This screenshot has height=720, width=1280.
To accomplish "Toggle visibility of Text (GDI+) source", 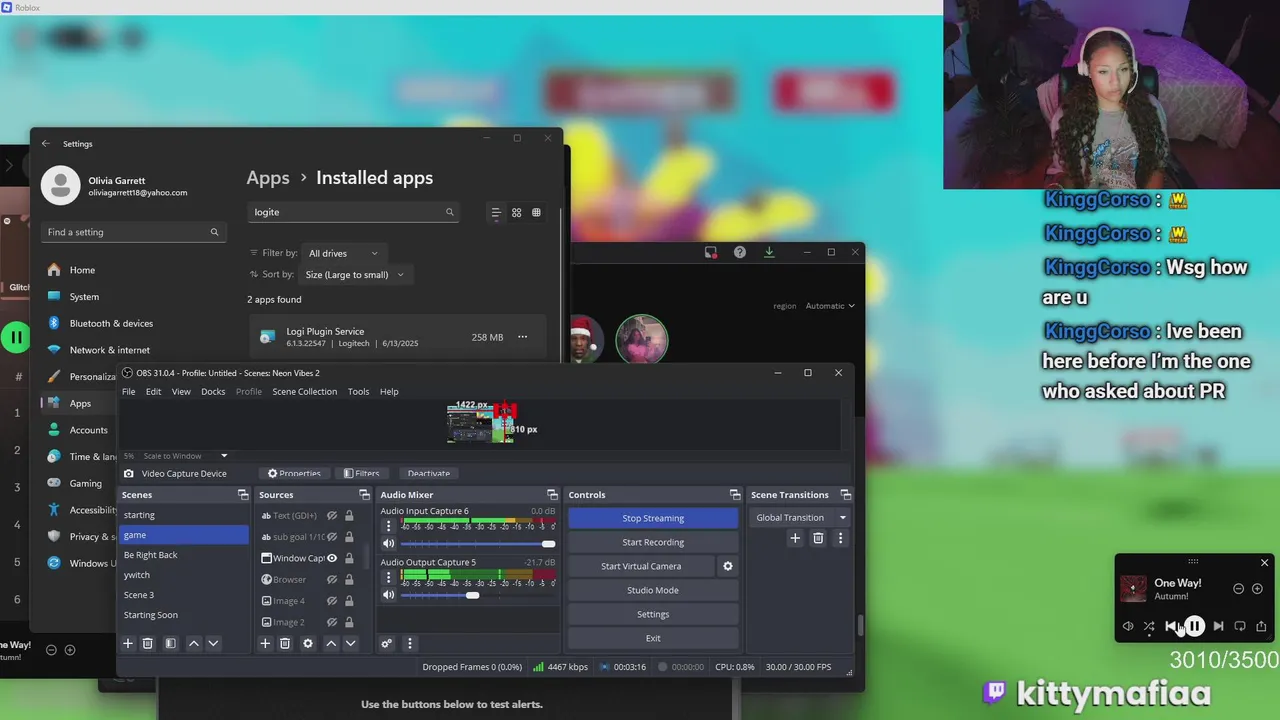I will 332,516.
